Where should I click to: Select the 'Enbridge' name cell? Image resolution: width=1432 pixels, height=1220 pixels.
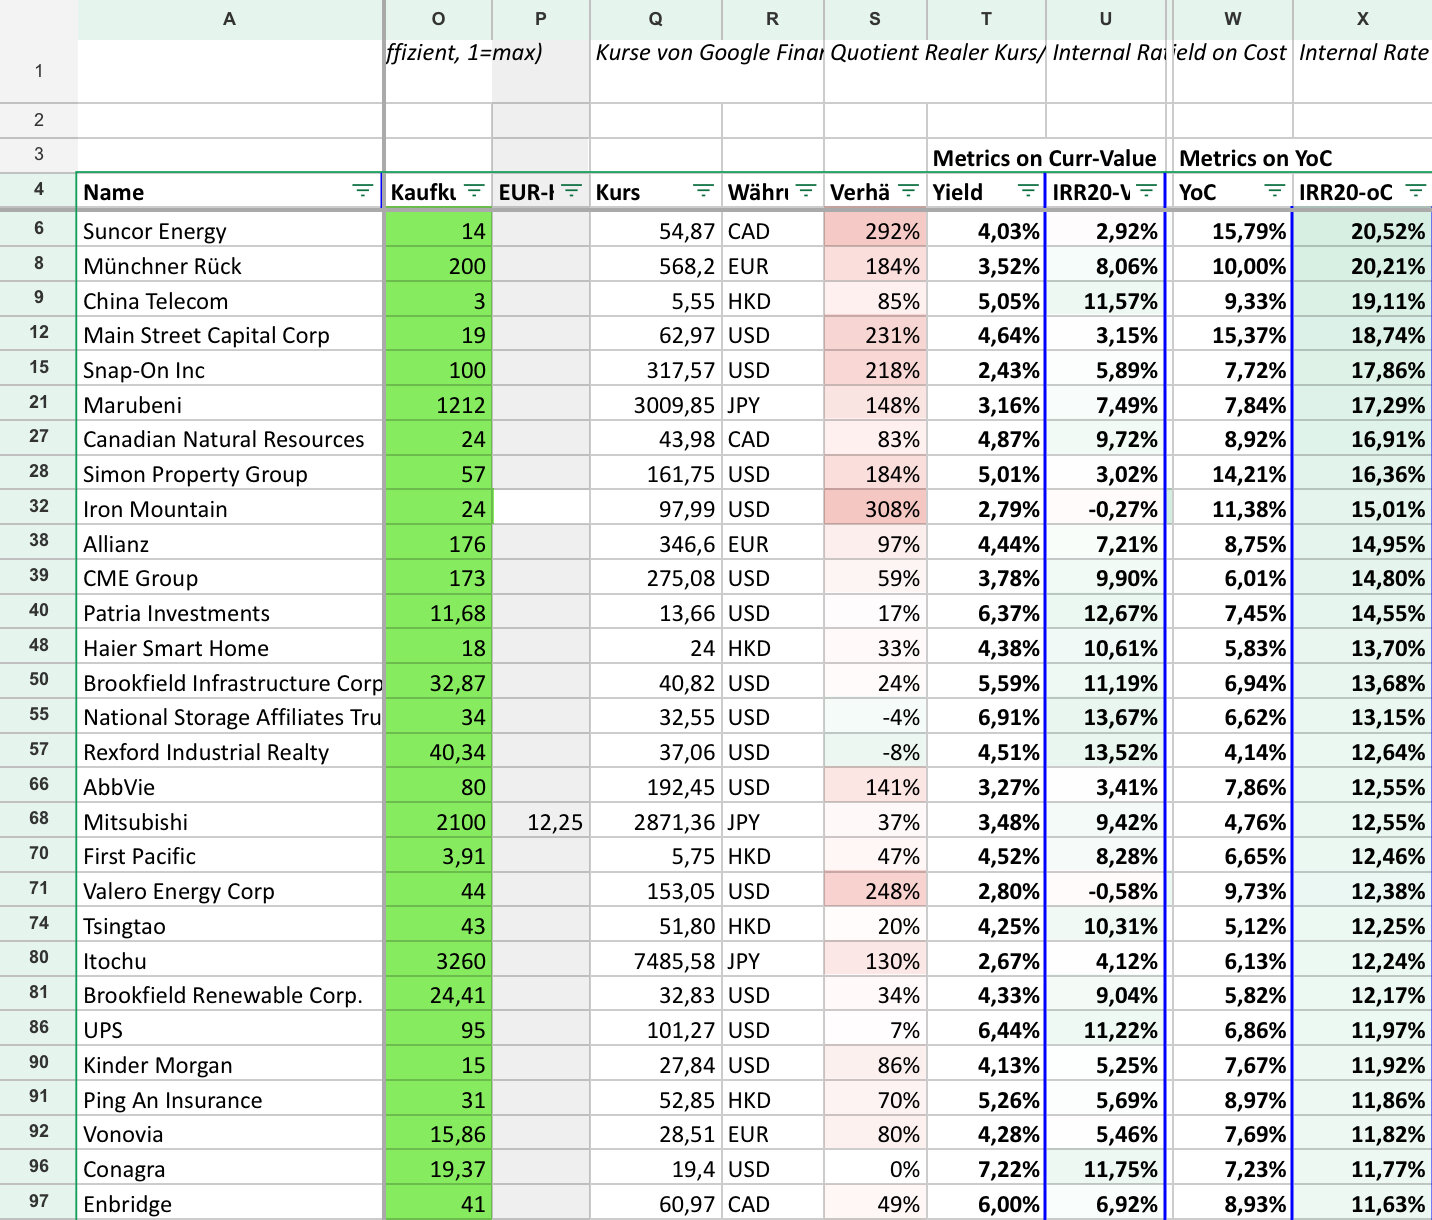[x=230, y=1204]
